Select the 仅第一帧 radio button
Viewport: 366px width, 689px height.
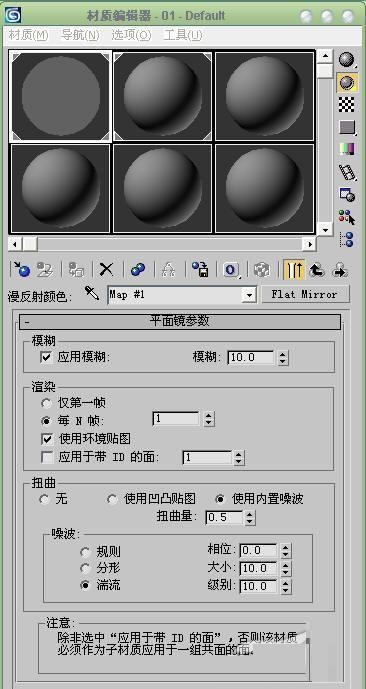46,403
